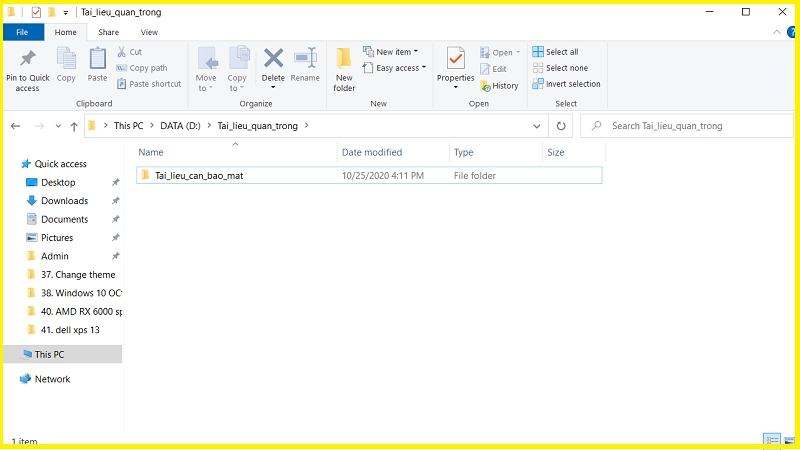Select This PC in sidebar
Screen dimensions: 800x450
coord(62,354)
